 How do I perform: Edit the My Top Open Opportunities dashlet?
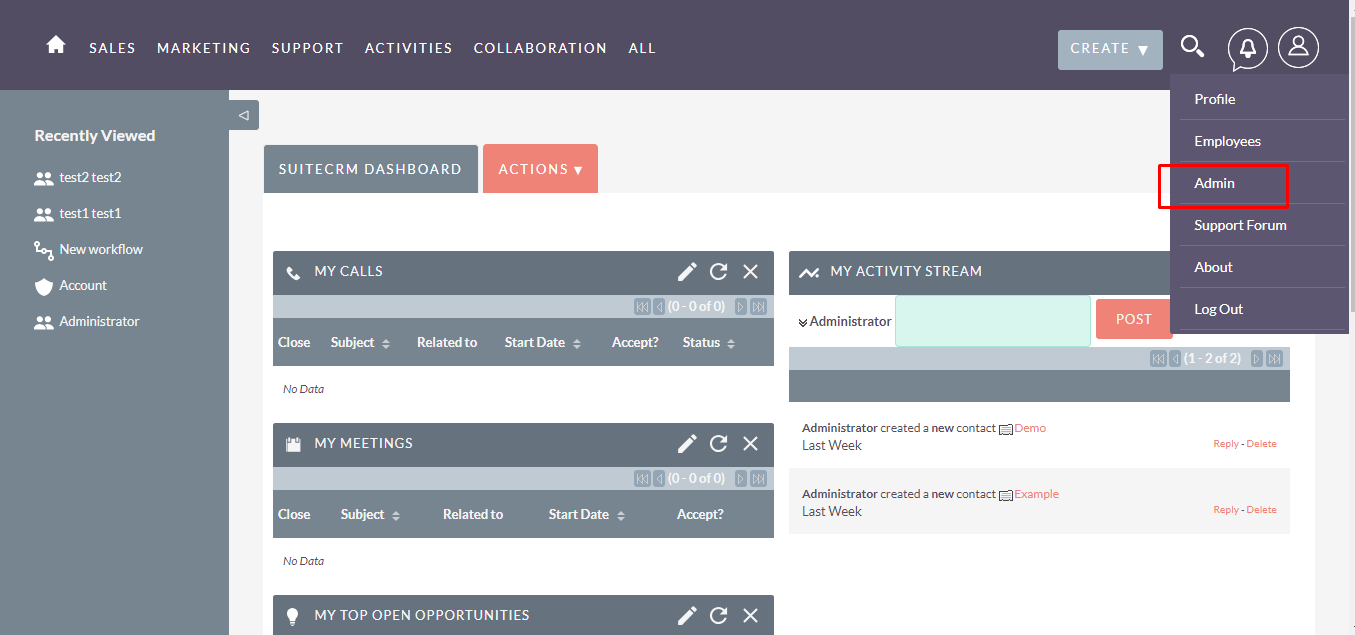[x=687, y=615]
